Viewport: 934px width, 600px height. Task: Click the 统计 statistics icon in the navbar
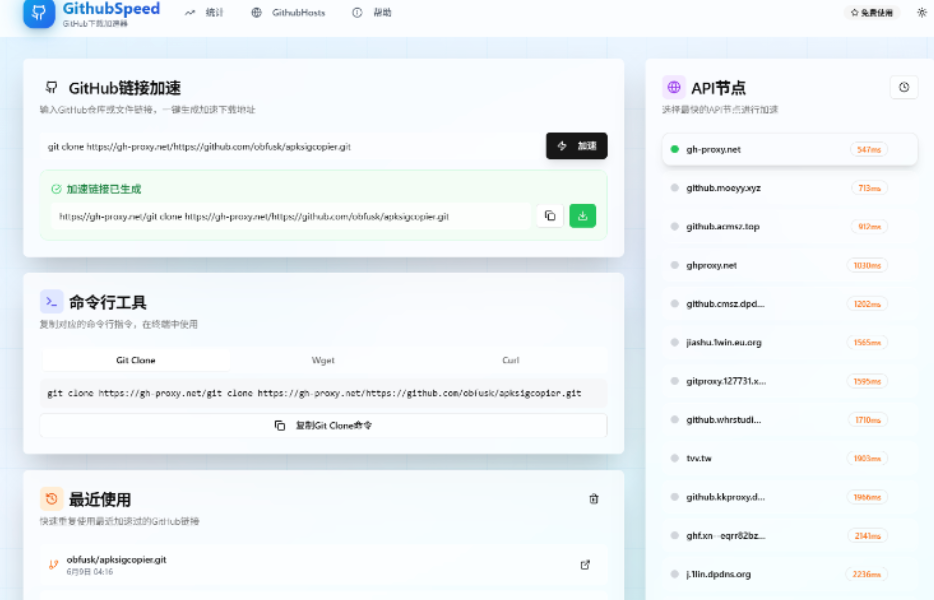click(189, 13)
